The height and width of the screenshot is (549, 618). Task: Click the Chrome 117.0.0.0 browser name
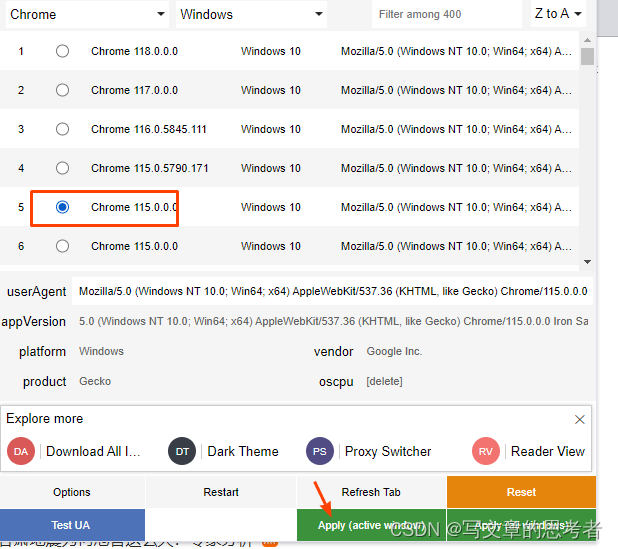click(134, 90)
